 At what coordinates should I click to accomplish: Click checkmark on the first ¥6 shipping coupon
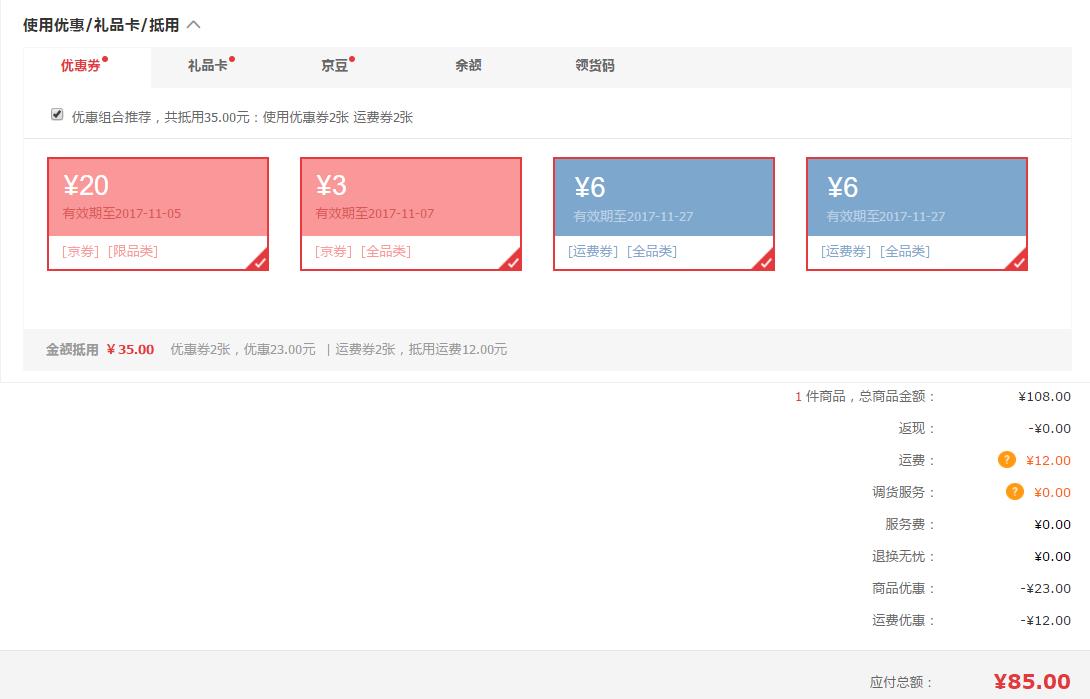(765, 261)
